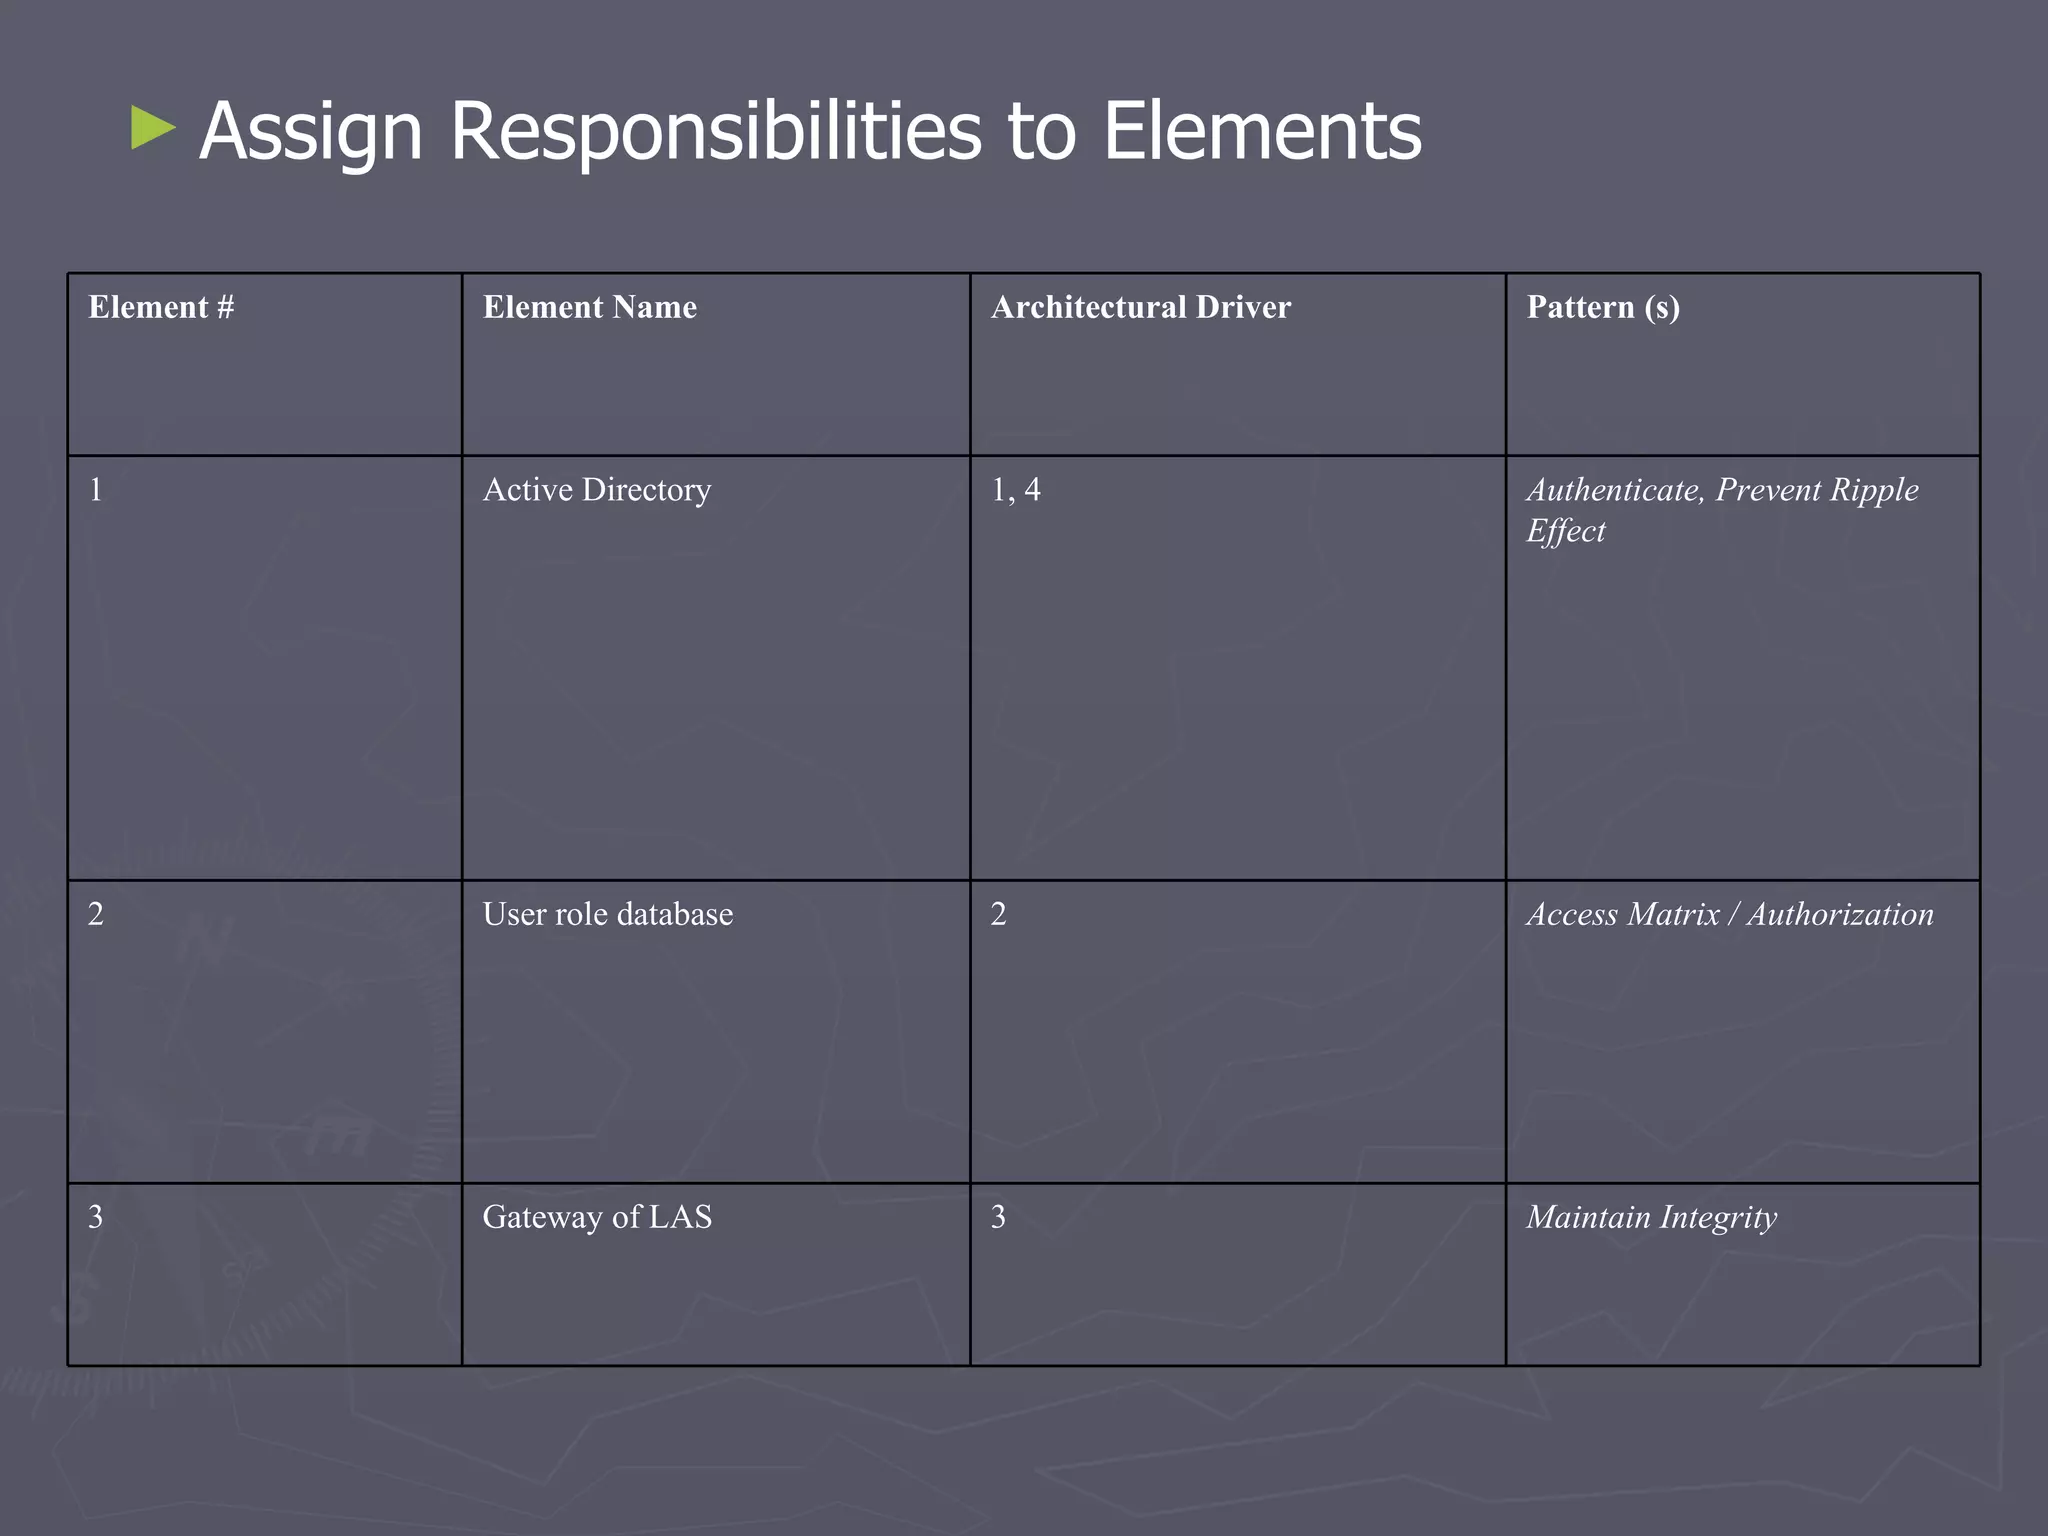Click the 'Element Name' column header
This screenshot has height=1536, width=2048.
pos(716,365)
